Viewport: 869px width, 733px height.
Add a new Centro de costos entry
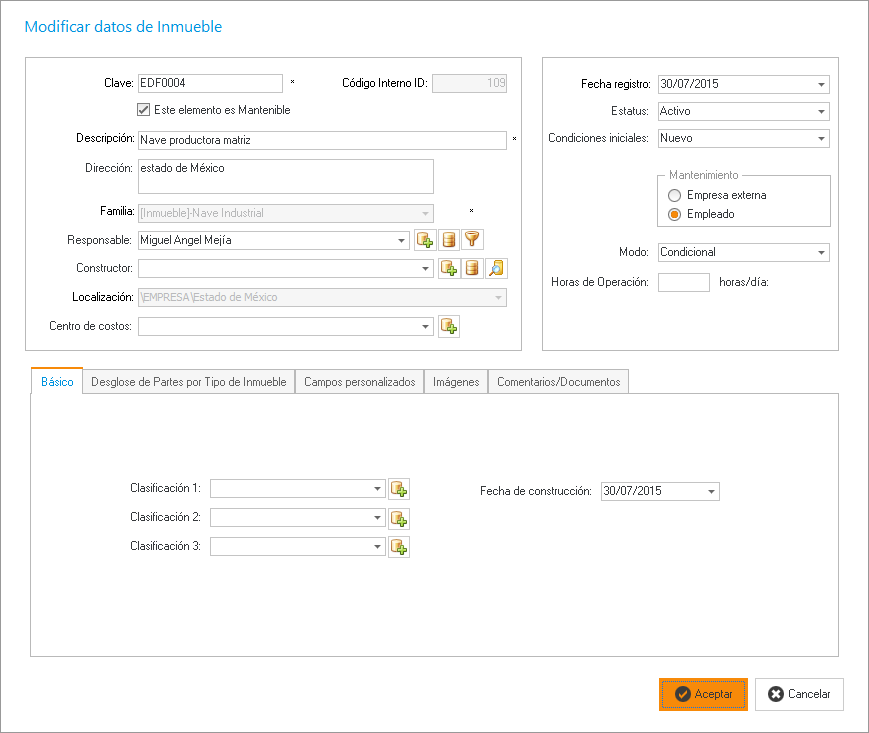(x=449, y=326)
